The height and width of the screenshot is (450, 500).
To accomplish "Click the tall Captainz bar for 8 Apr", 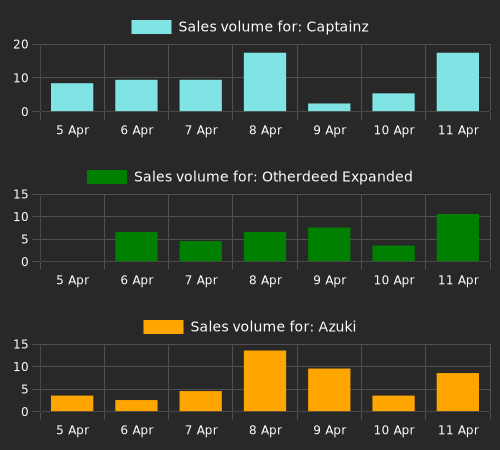I will click(265, 82).
